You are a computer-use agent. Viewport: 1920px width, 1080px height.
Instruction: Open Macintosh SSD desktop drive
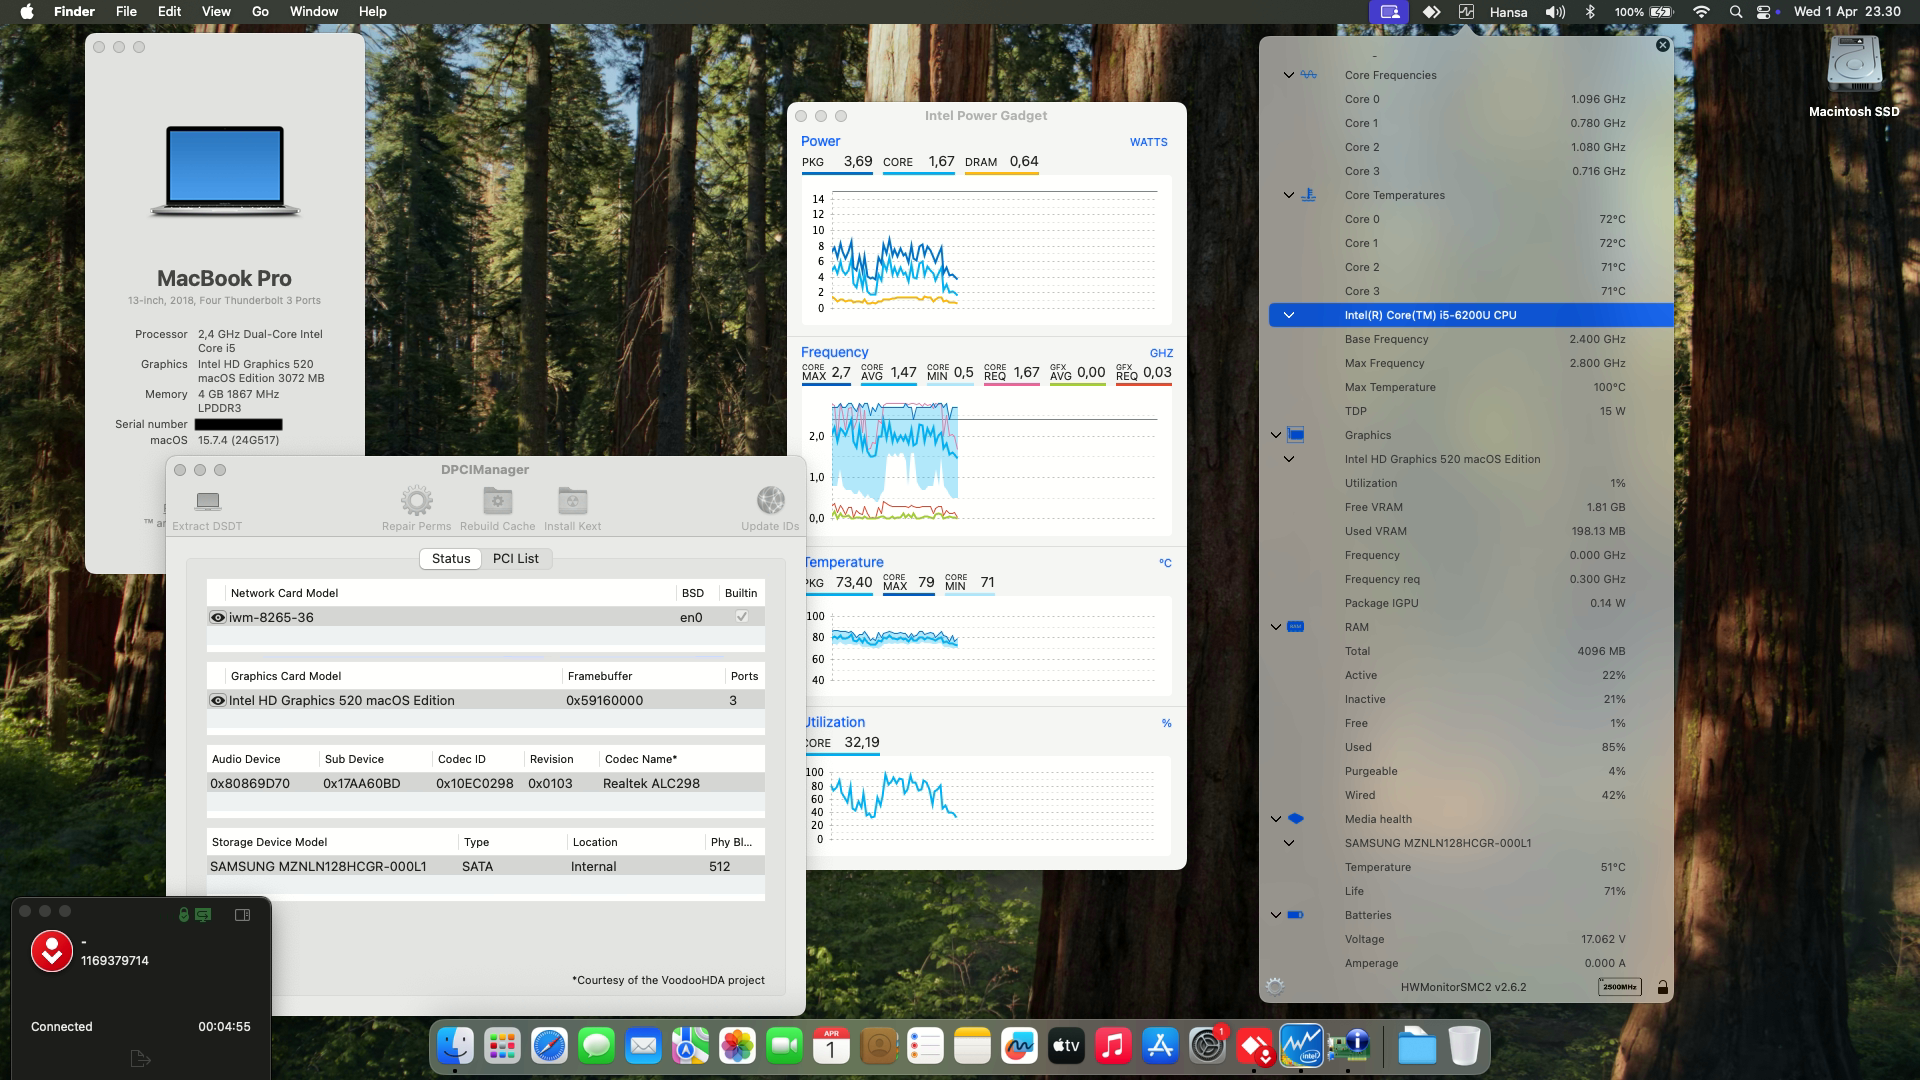coord(1854,77)
